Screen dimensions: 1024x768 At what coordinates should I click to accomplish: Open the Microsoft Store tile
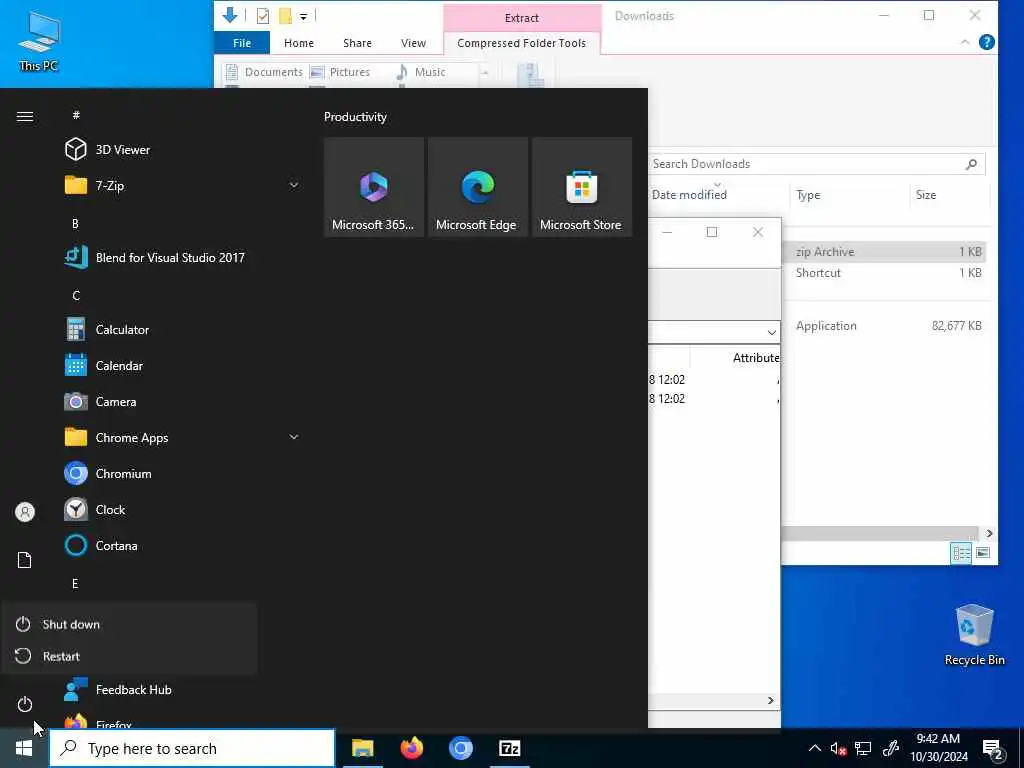point(581,187)
